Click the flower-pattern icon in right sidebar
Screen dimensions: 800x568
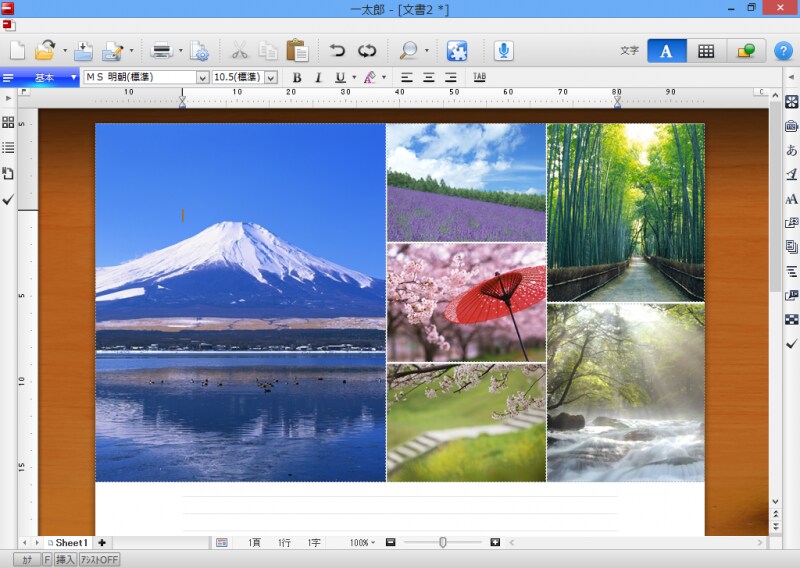[791, 102]
